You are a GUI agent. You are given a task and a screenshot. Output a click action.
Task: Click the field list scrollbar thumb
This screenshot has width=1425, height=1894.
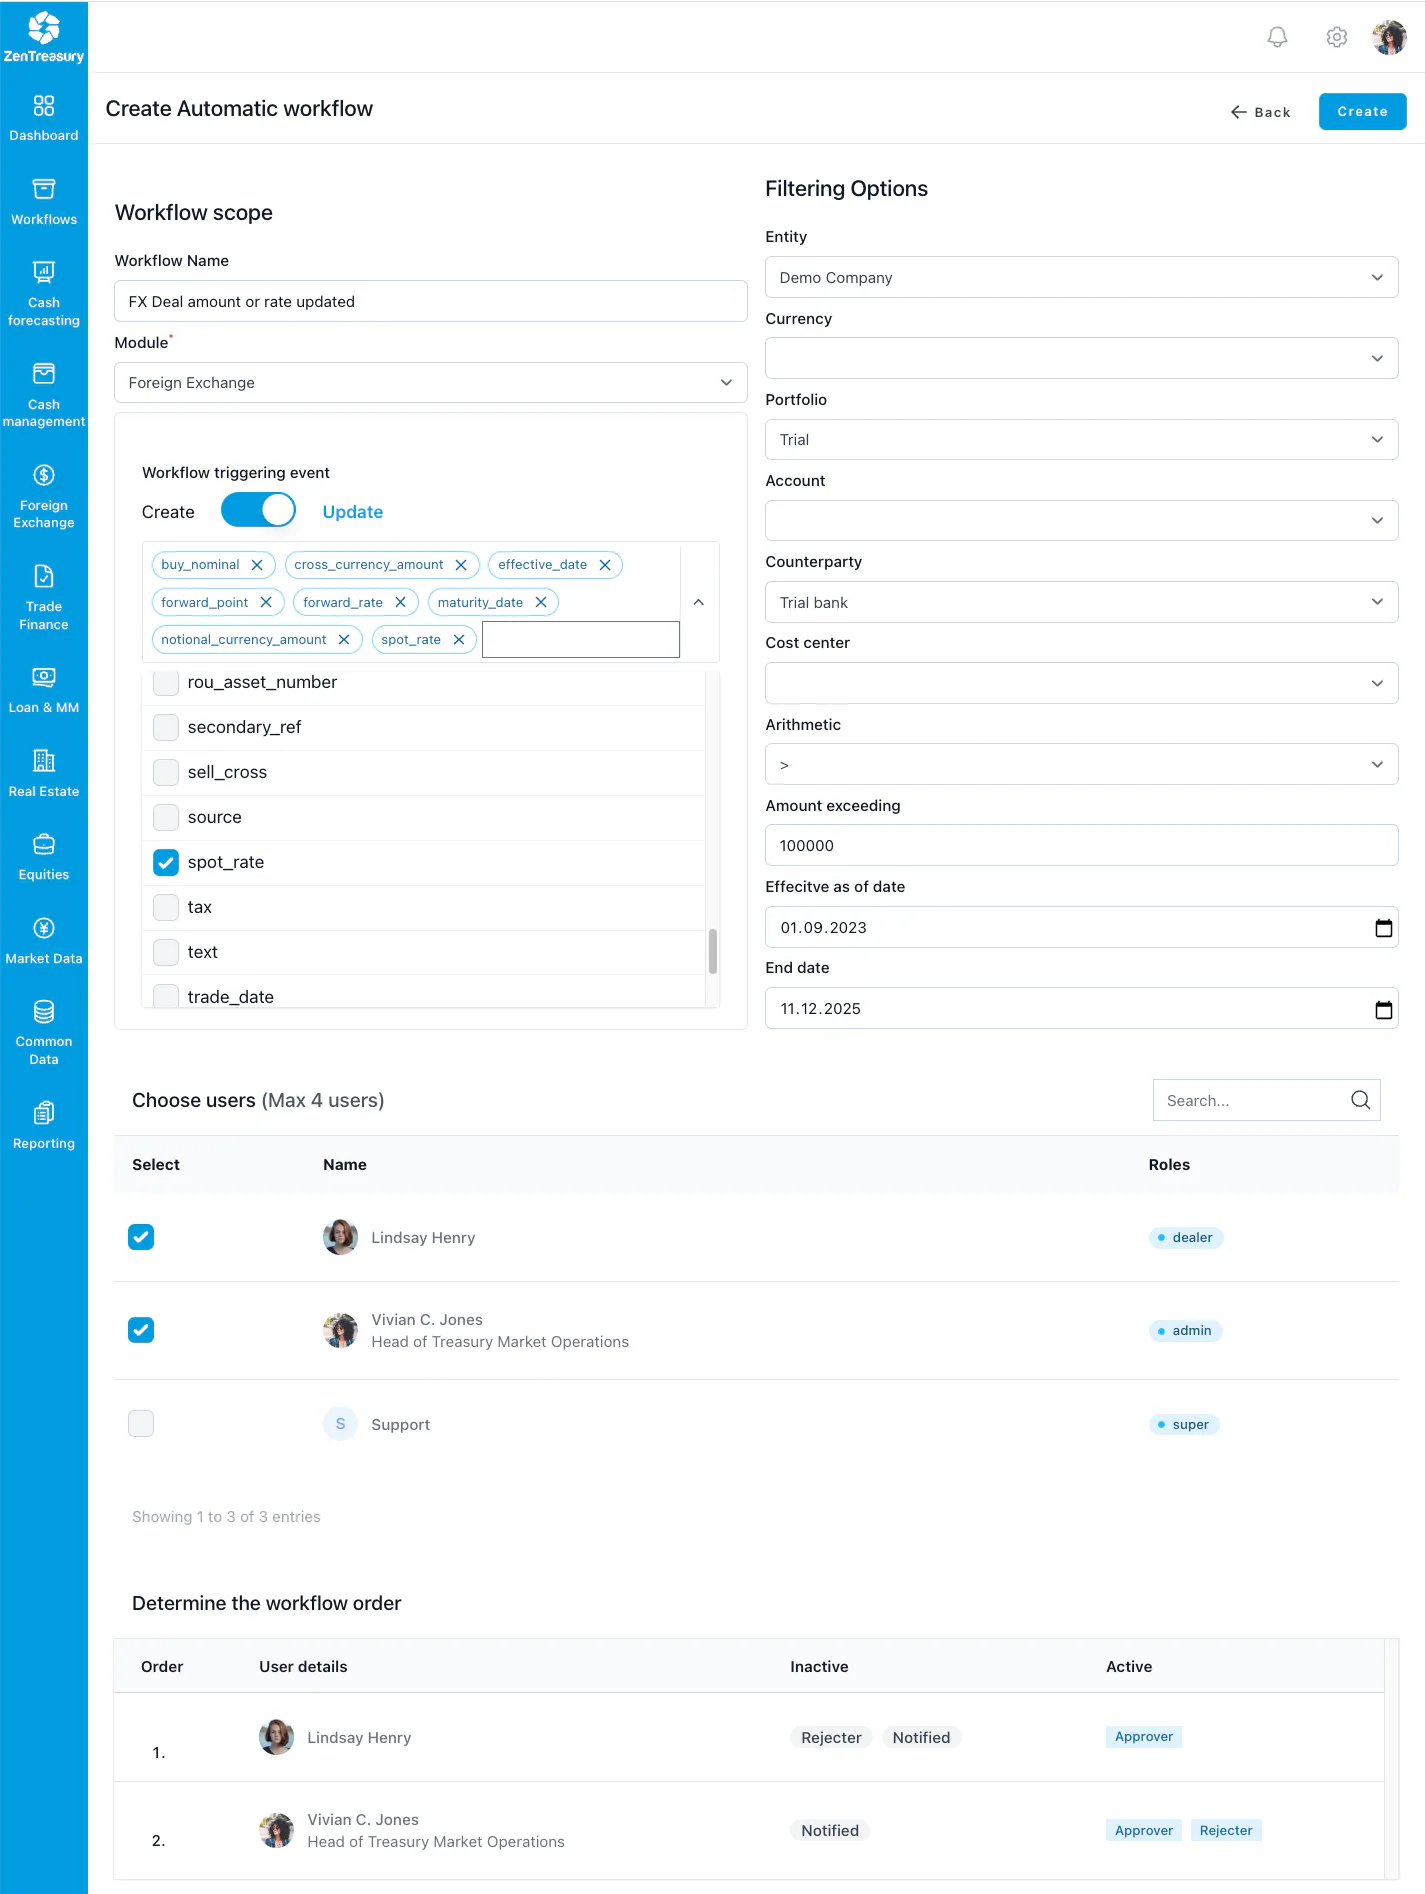click(x=713, y=951)
